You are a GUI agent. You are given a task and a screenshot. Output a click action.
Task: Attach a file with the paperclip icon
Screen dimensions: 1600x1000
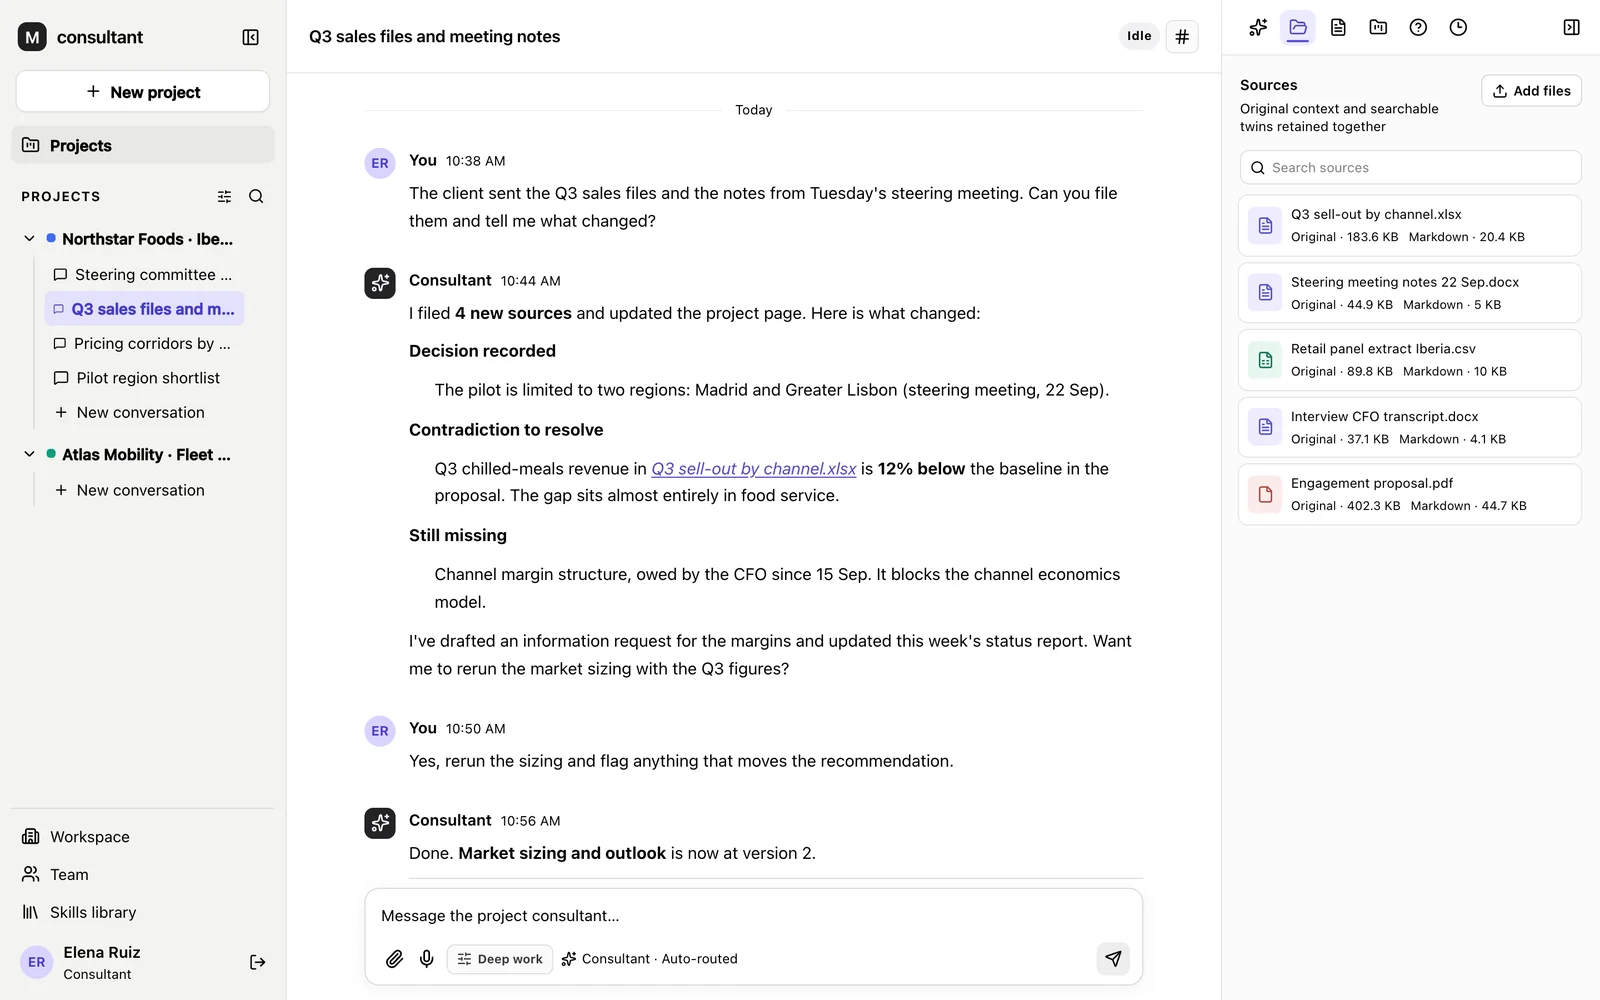tap(394, 959)
